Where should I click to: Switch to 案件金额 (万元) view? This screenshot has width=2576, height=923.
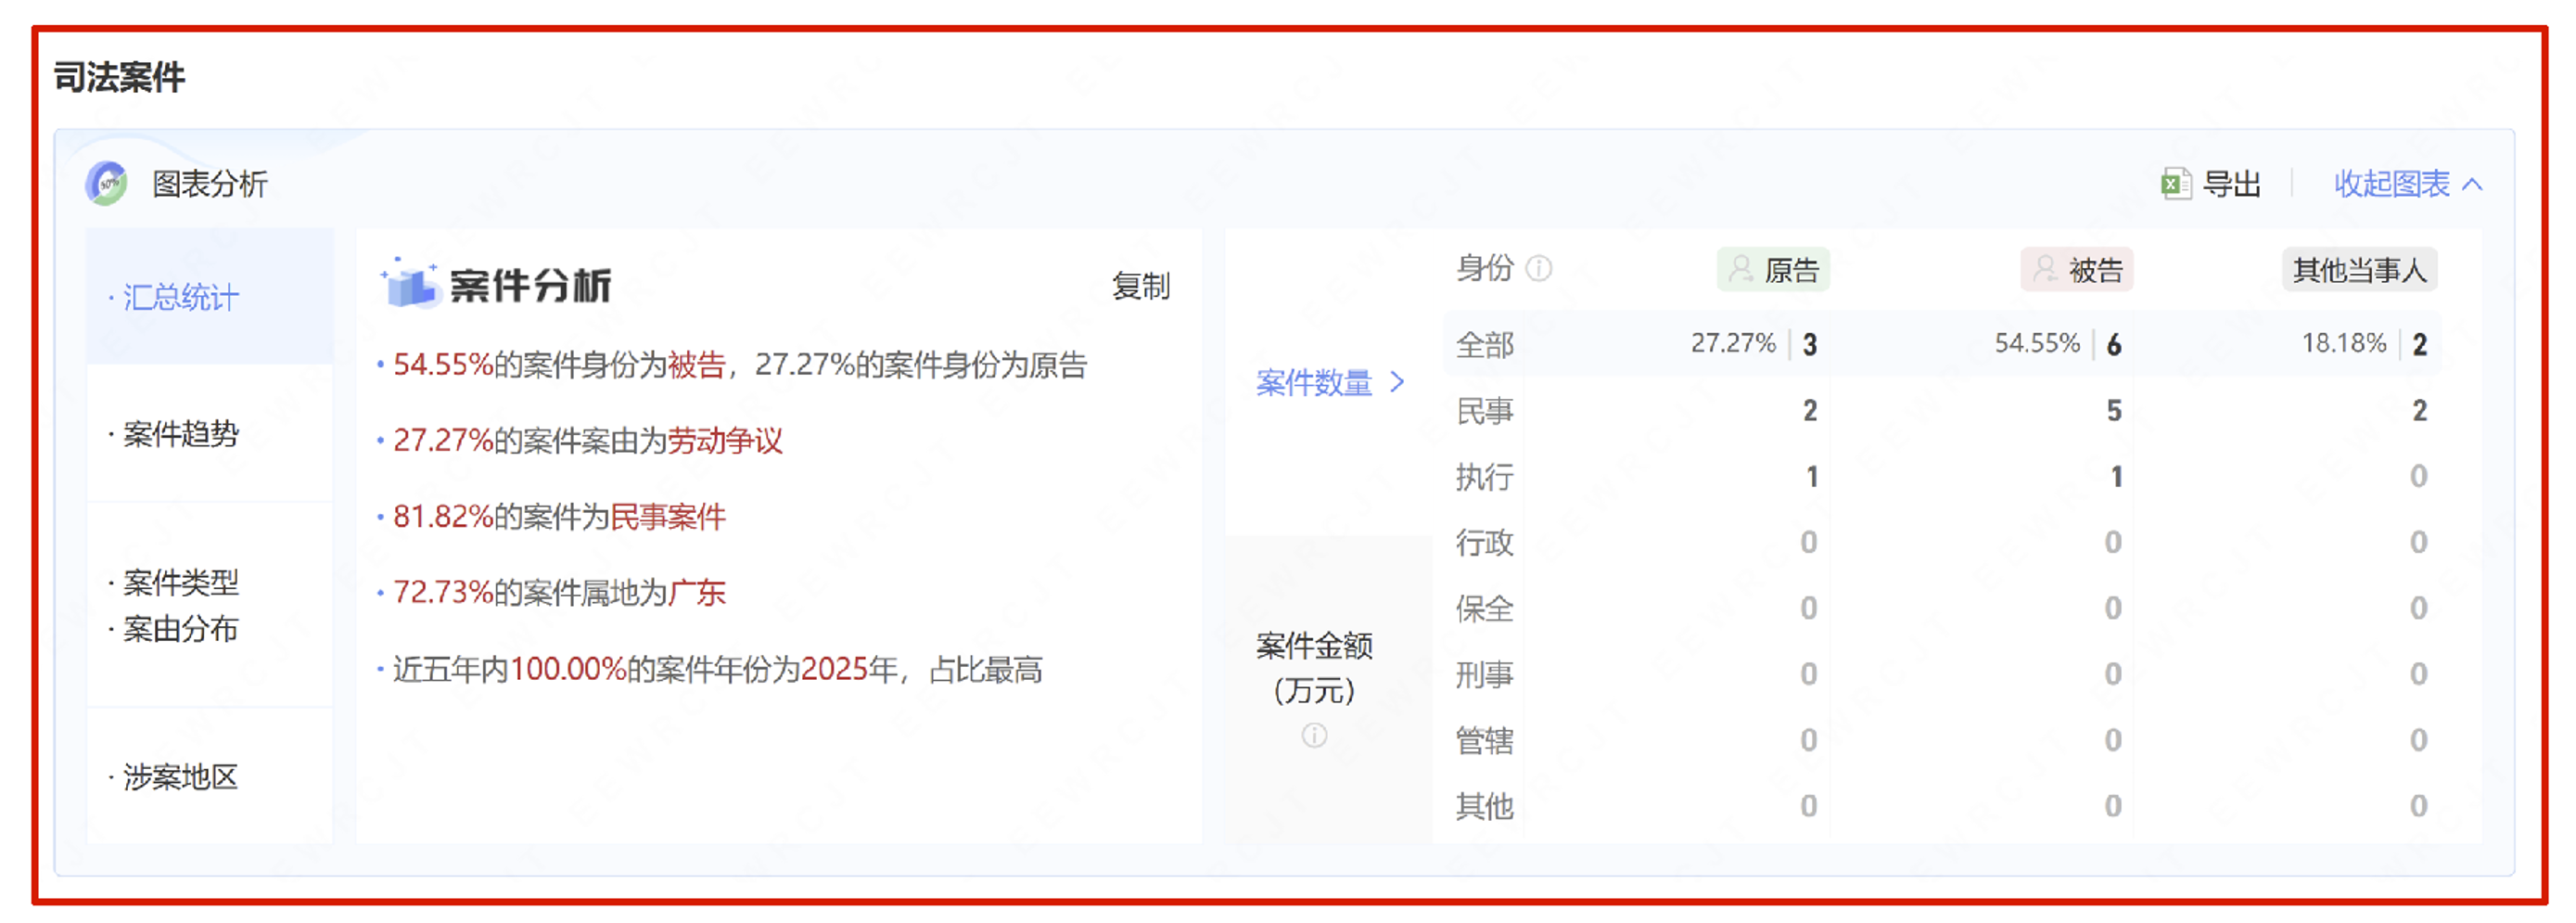pos(1314,667)
